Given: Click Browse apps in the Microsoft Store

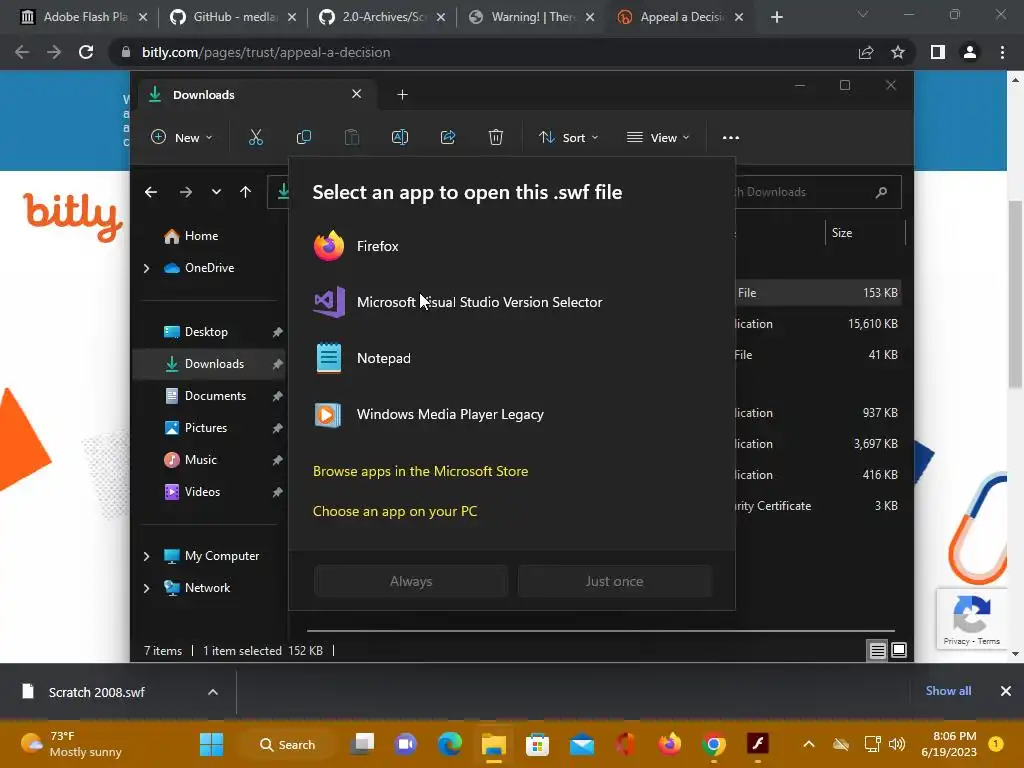Looking at the screenshot, I should pyautogui.click(x=421, y=472).
